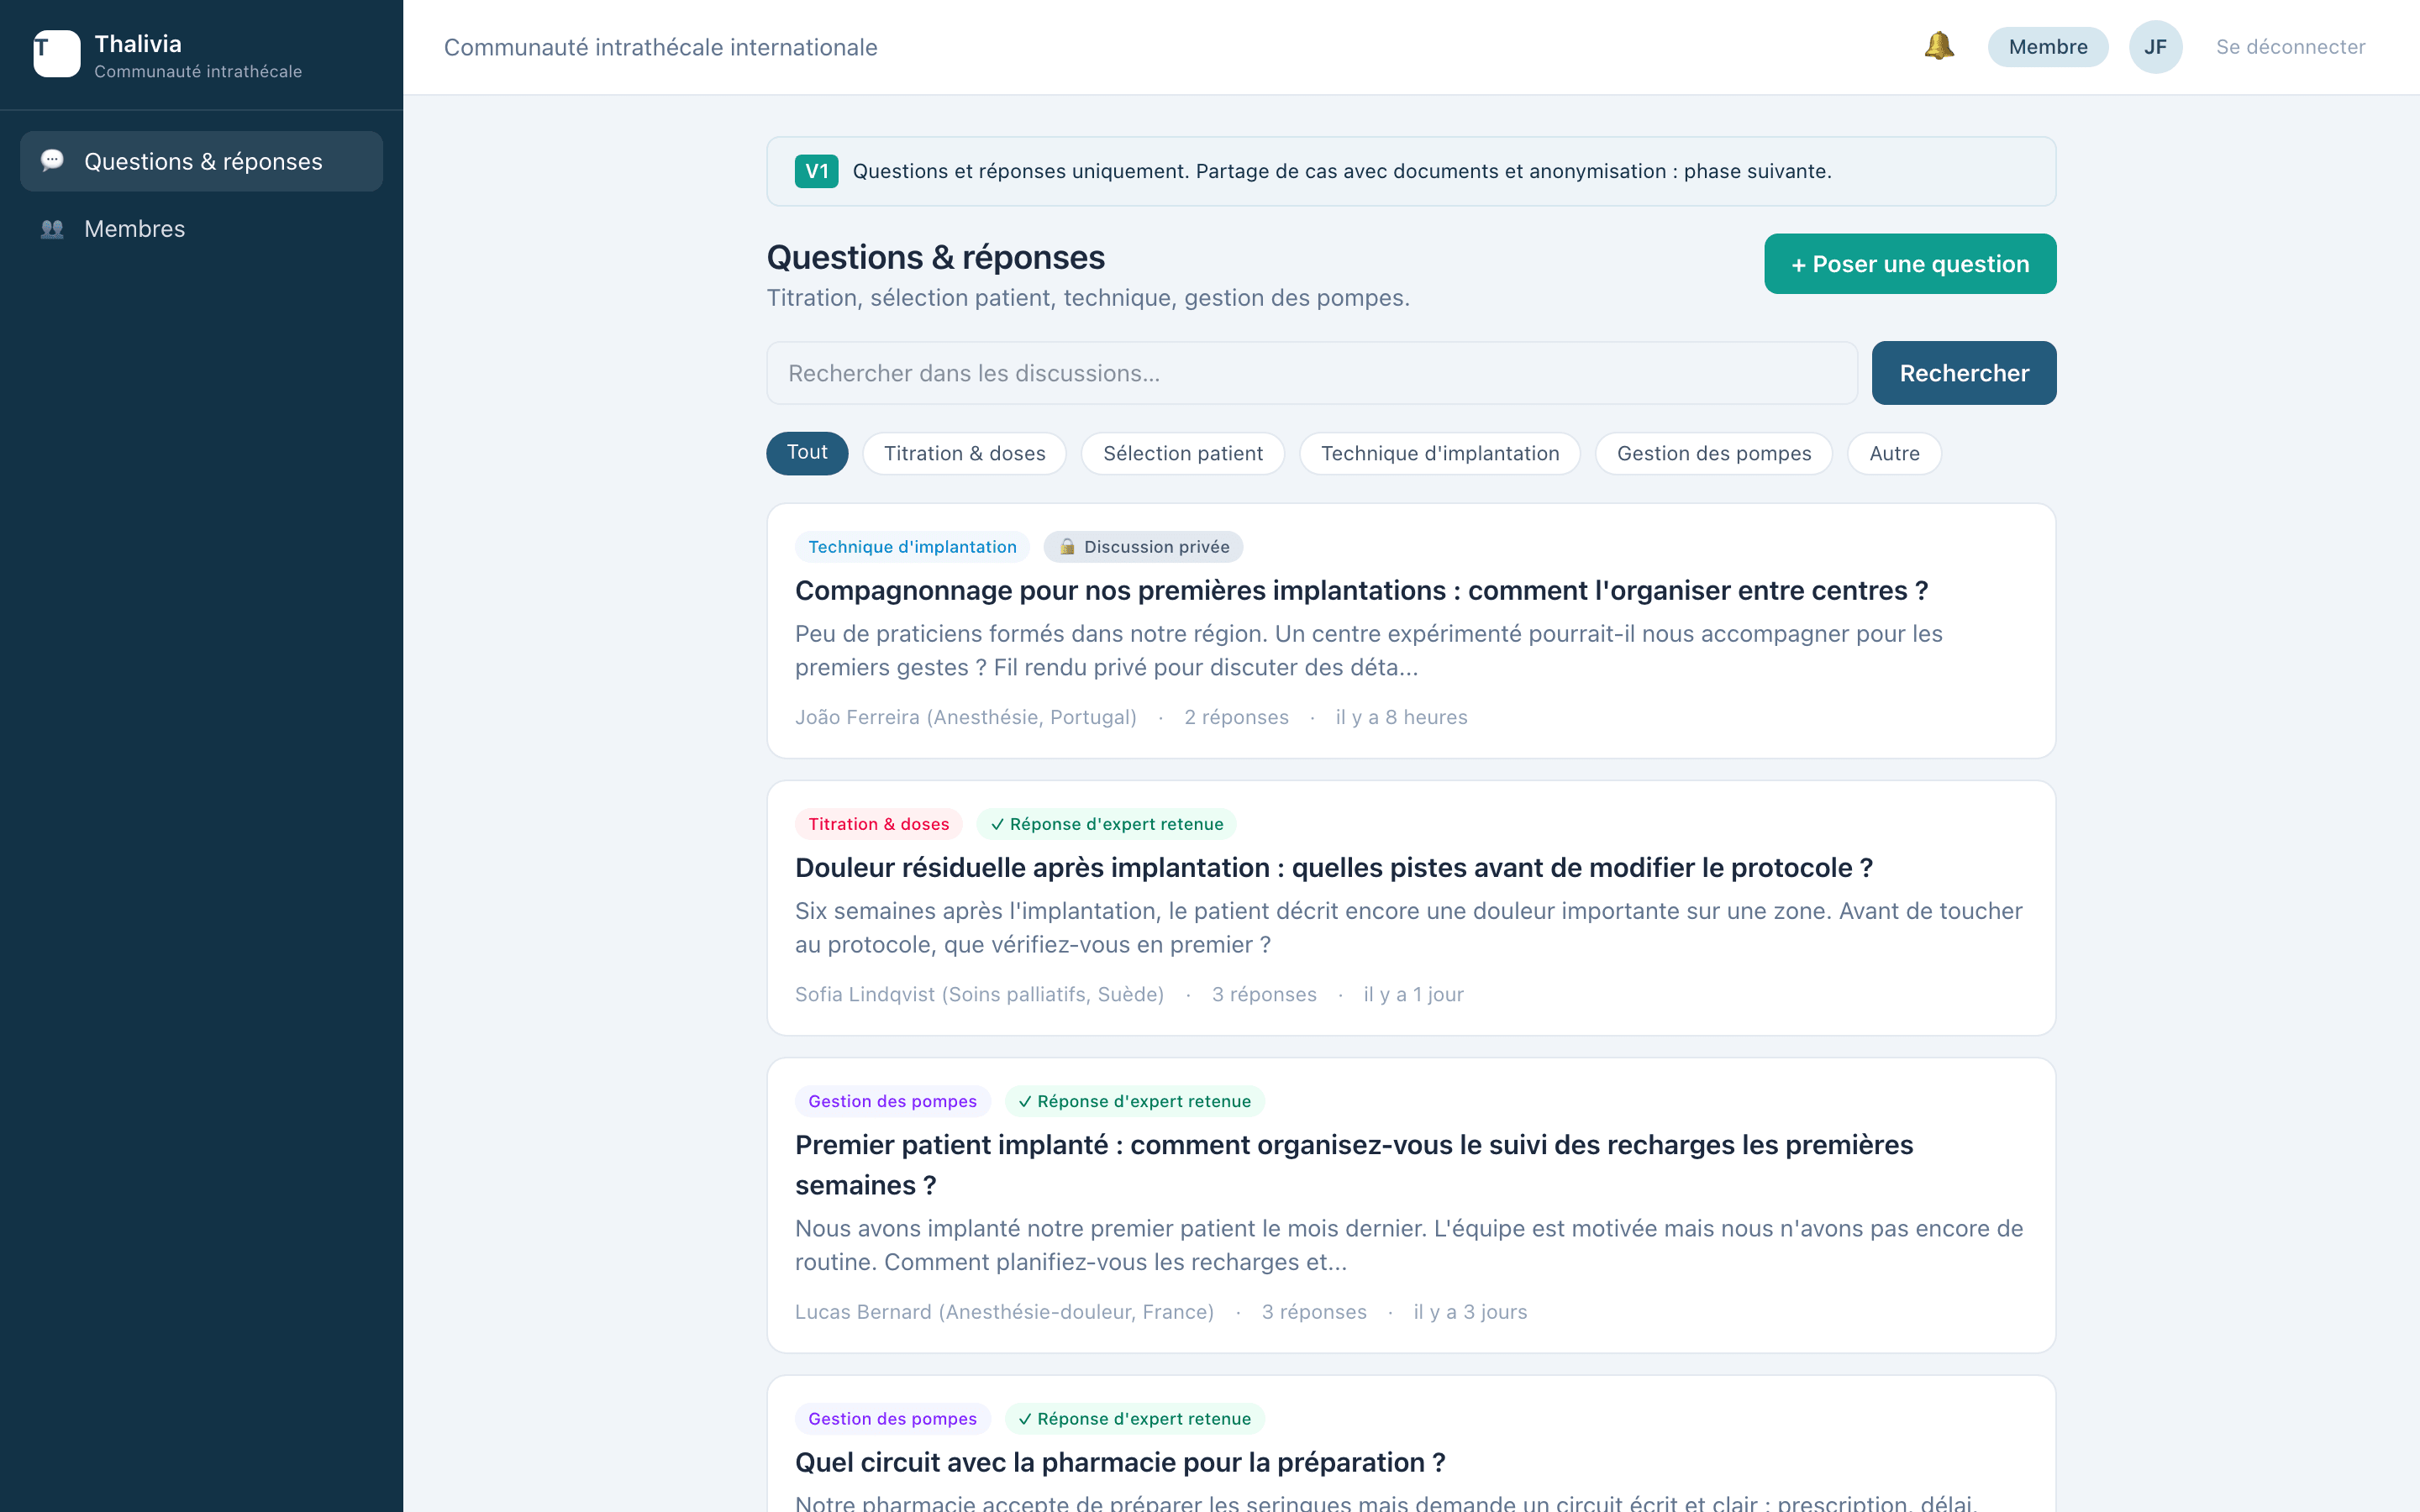Select the Autre filter

tap(1894, 454)
